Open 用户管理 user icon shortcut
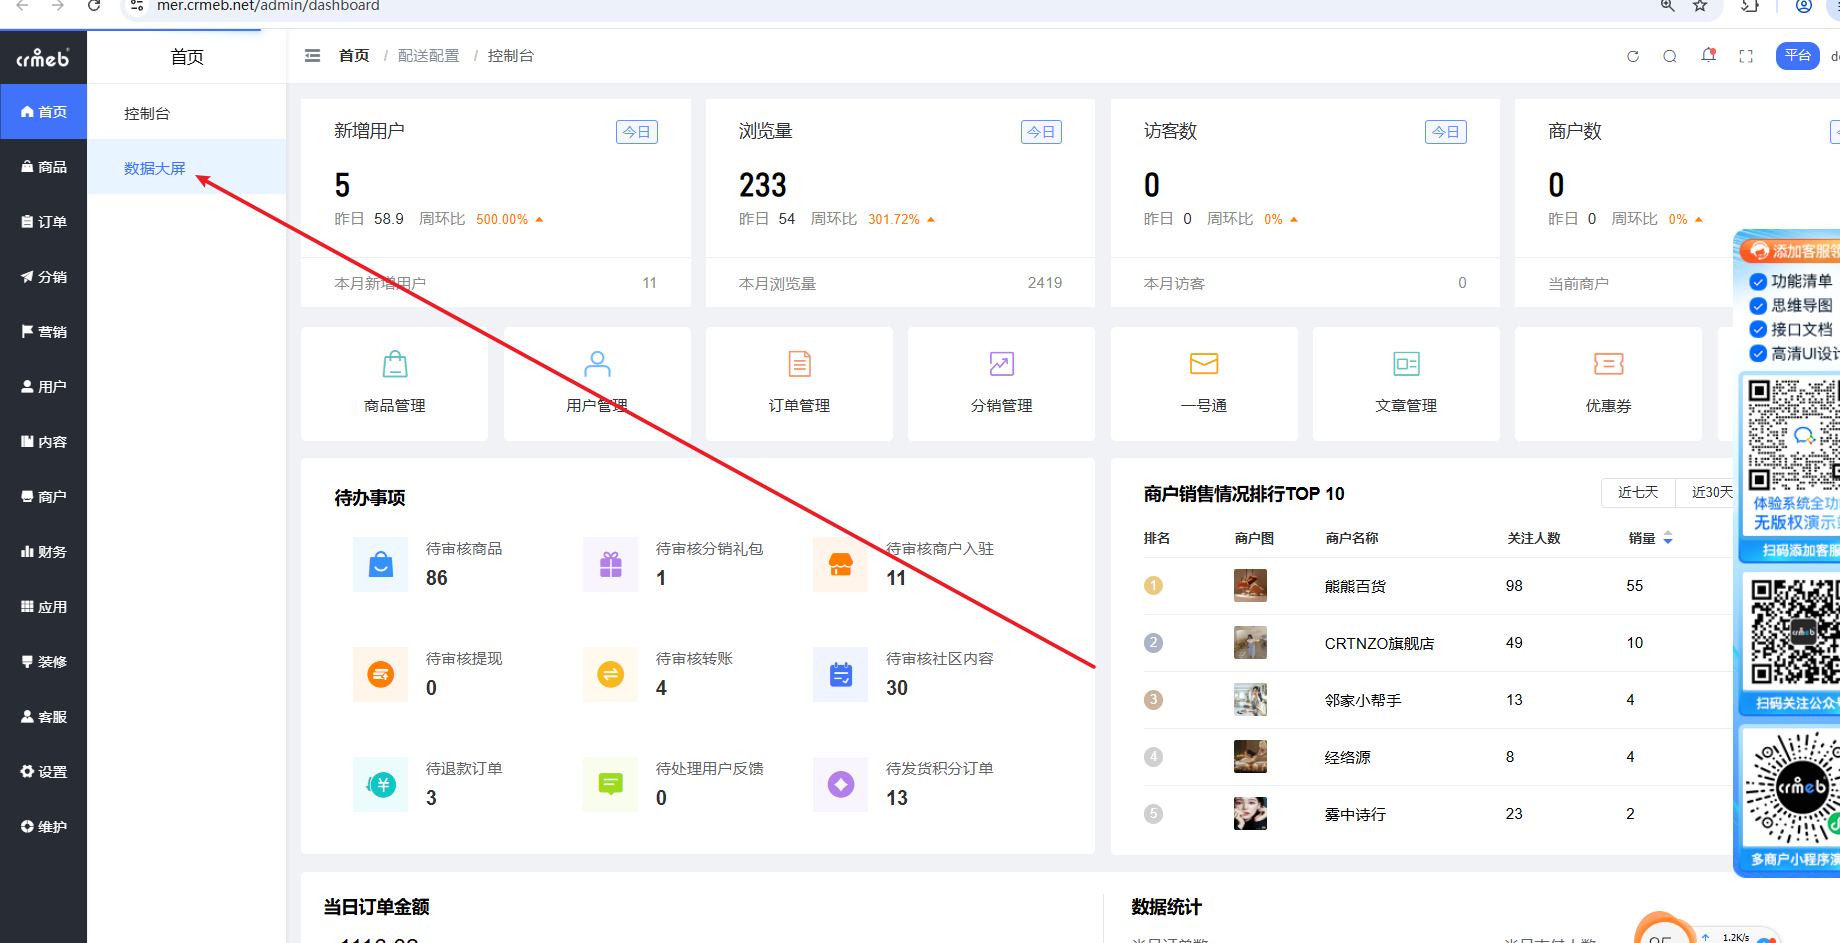The image size is (1840, 943). coord(597,364)
